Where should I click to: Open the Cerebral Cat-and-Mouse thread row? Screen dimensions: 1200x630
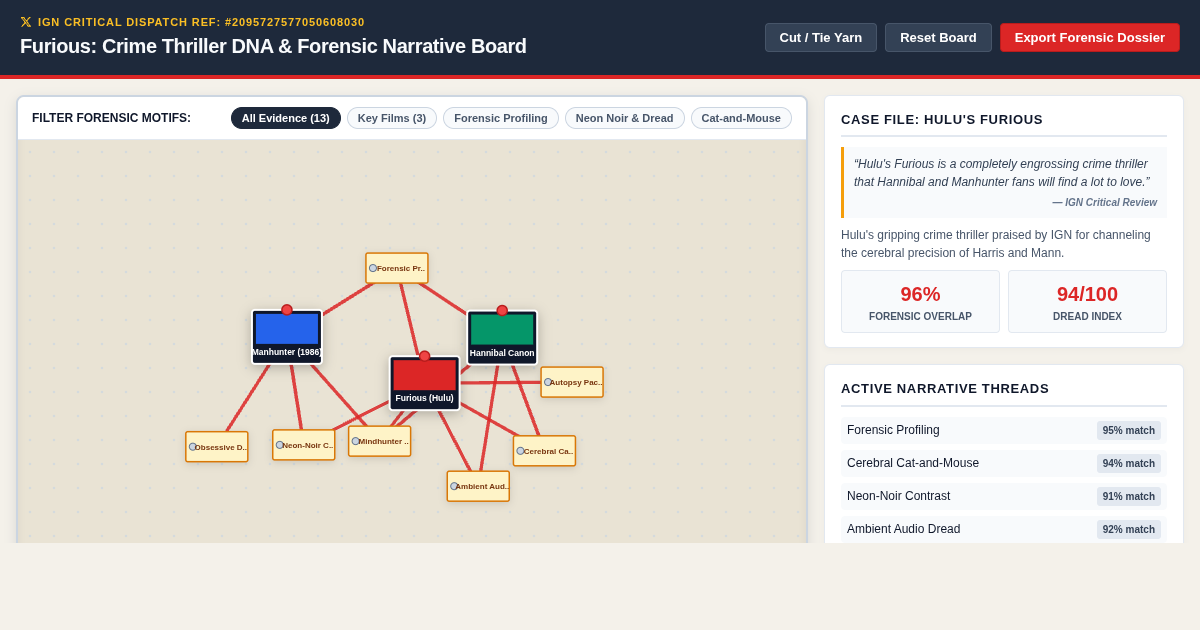tap(1004, 463)
